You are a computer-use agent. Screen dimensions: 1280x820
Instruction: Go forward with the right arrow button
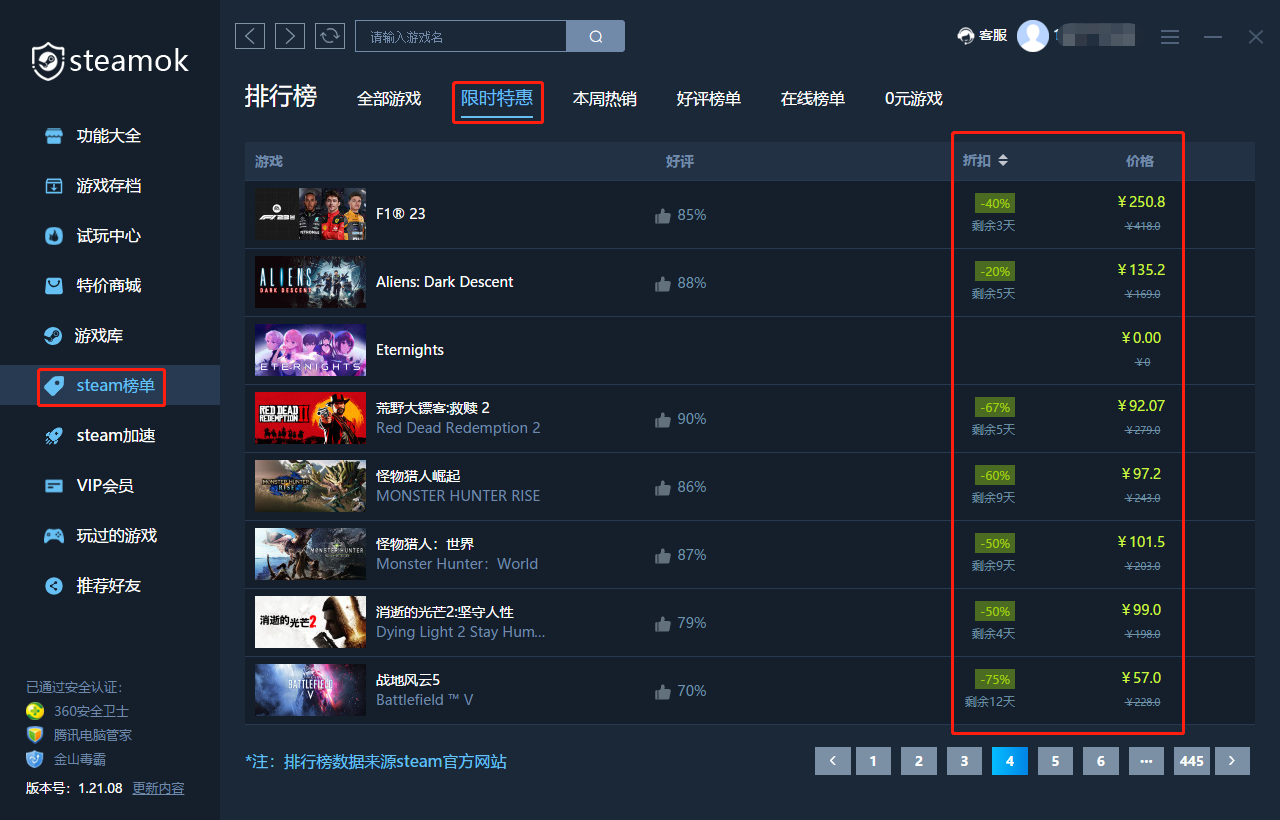(290, 36)
